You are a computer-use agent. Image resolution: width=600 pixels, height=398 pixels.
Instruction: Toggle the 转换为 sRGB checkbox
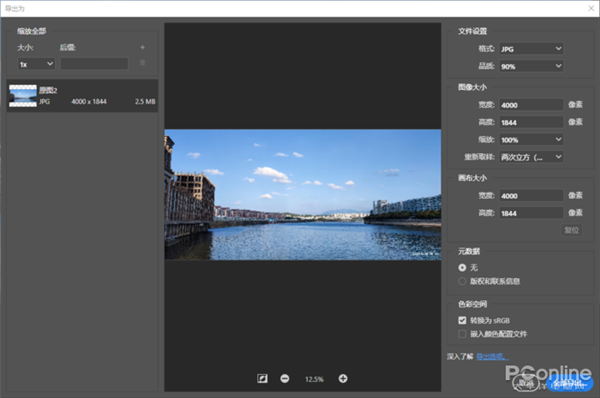click(x=462, y=320)
